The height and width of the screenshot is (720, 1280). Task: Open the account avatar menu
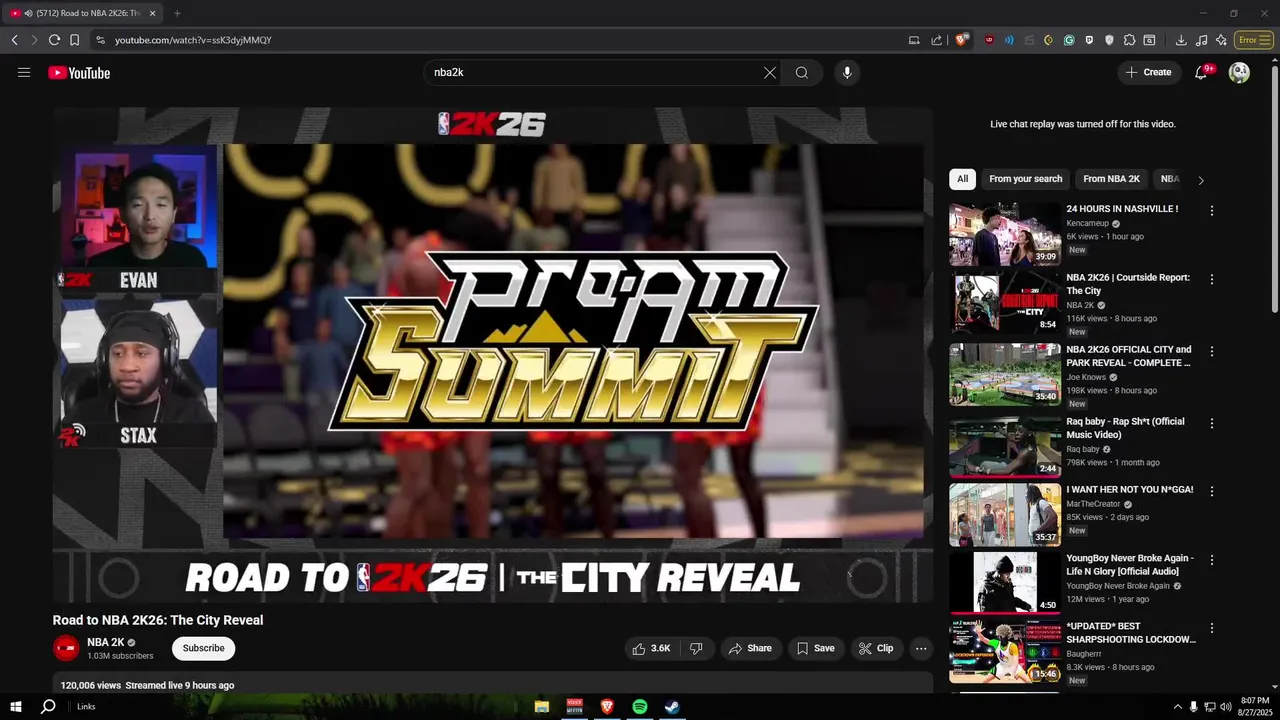pyautogui.click(x=1239, y=72)
